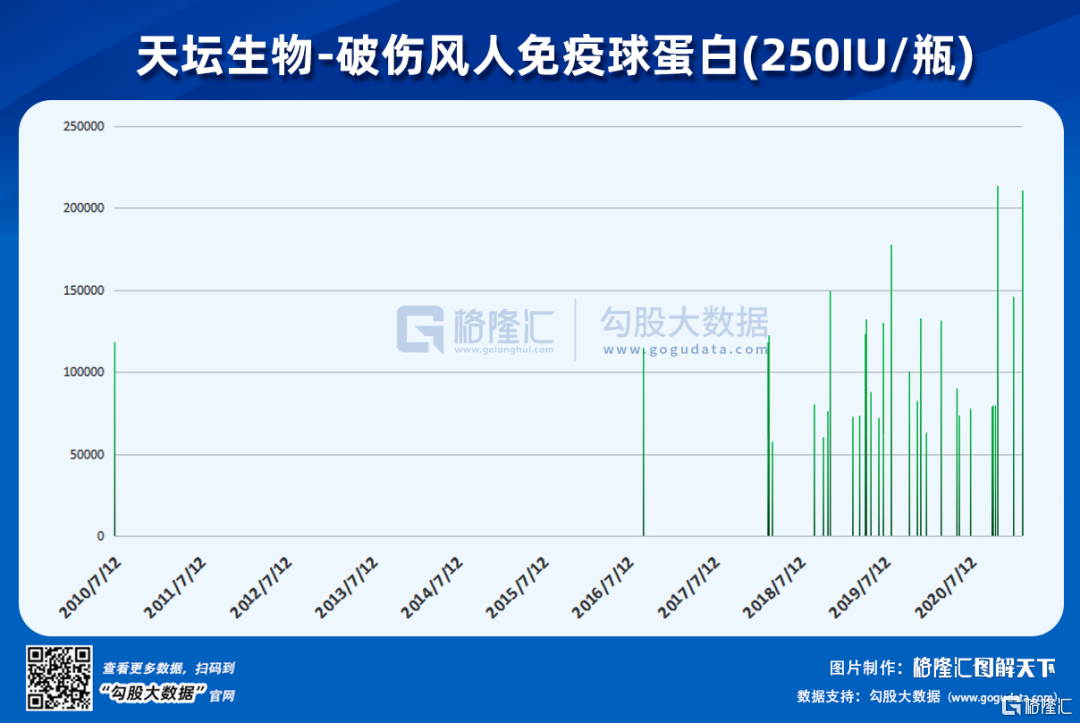
Task: Open the 数据支持：勾股大数据 source line
Action: coord(927,697)
